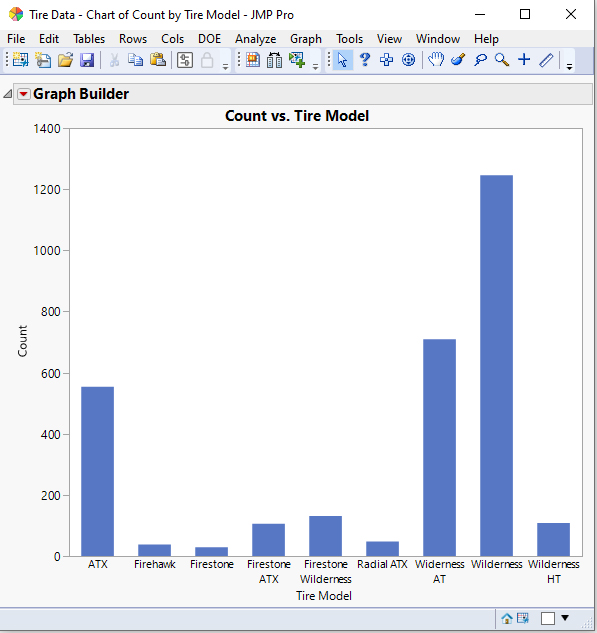Click the 'Firehawk' x-axis category label
Screen dimensions: 597x633
point(155,564)
